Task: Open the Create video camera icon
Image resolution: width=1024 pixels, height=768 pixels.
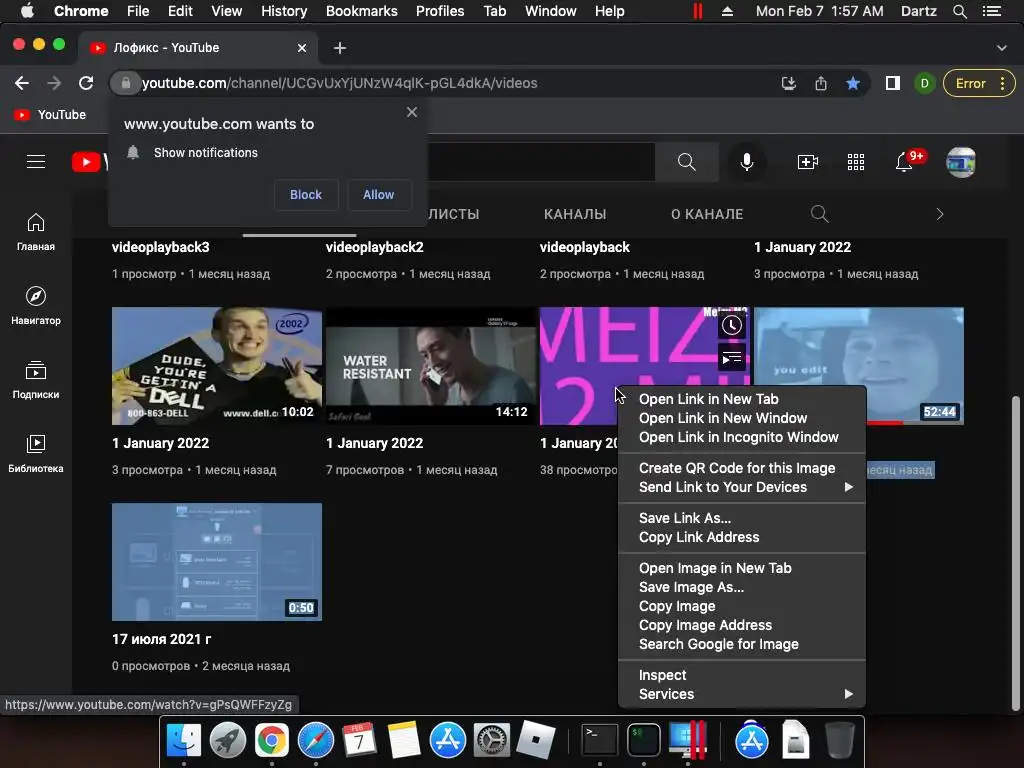Action: click(x=807, y=161)
